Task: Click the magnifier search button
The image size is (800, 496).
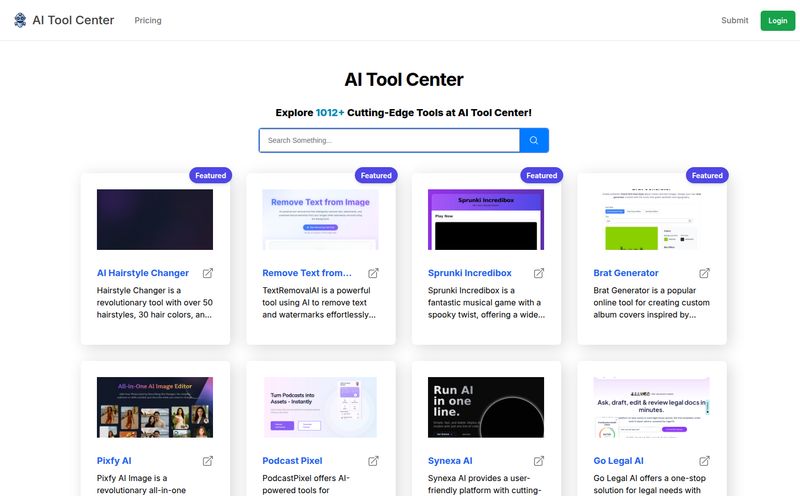Action: (534, 140)
